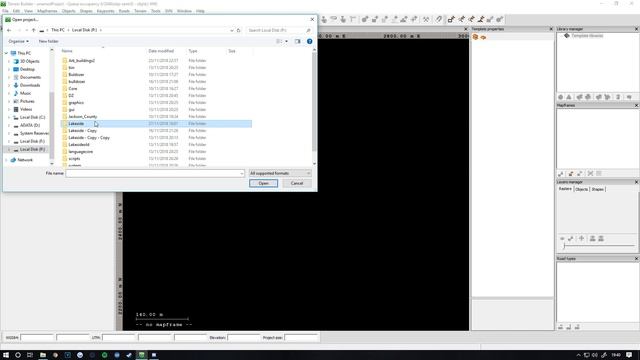The image size is (640, 360).
Task: Open the All supported formats dropdown
Action: click(280, 173)
